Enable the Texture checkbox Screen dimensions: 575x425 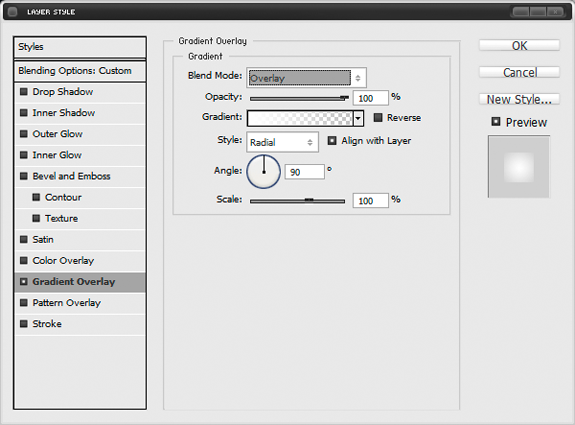point(36,219)
